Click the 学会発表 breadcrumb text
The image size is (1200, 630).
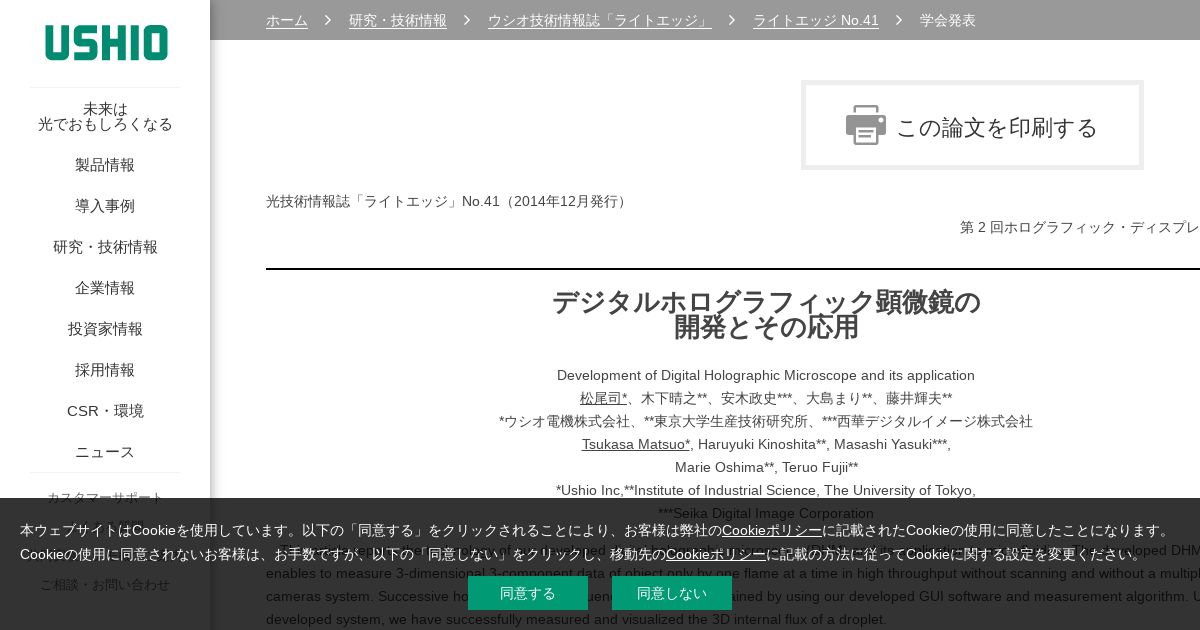948,20
